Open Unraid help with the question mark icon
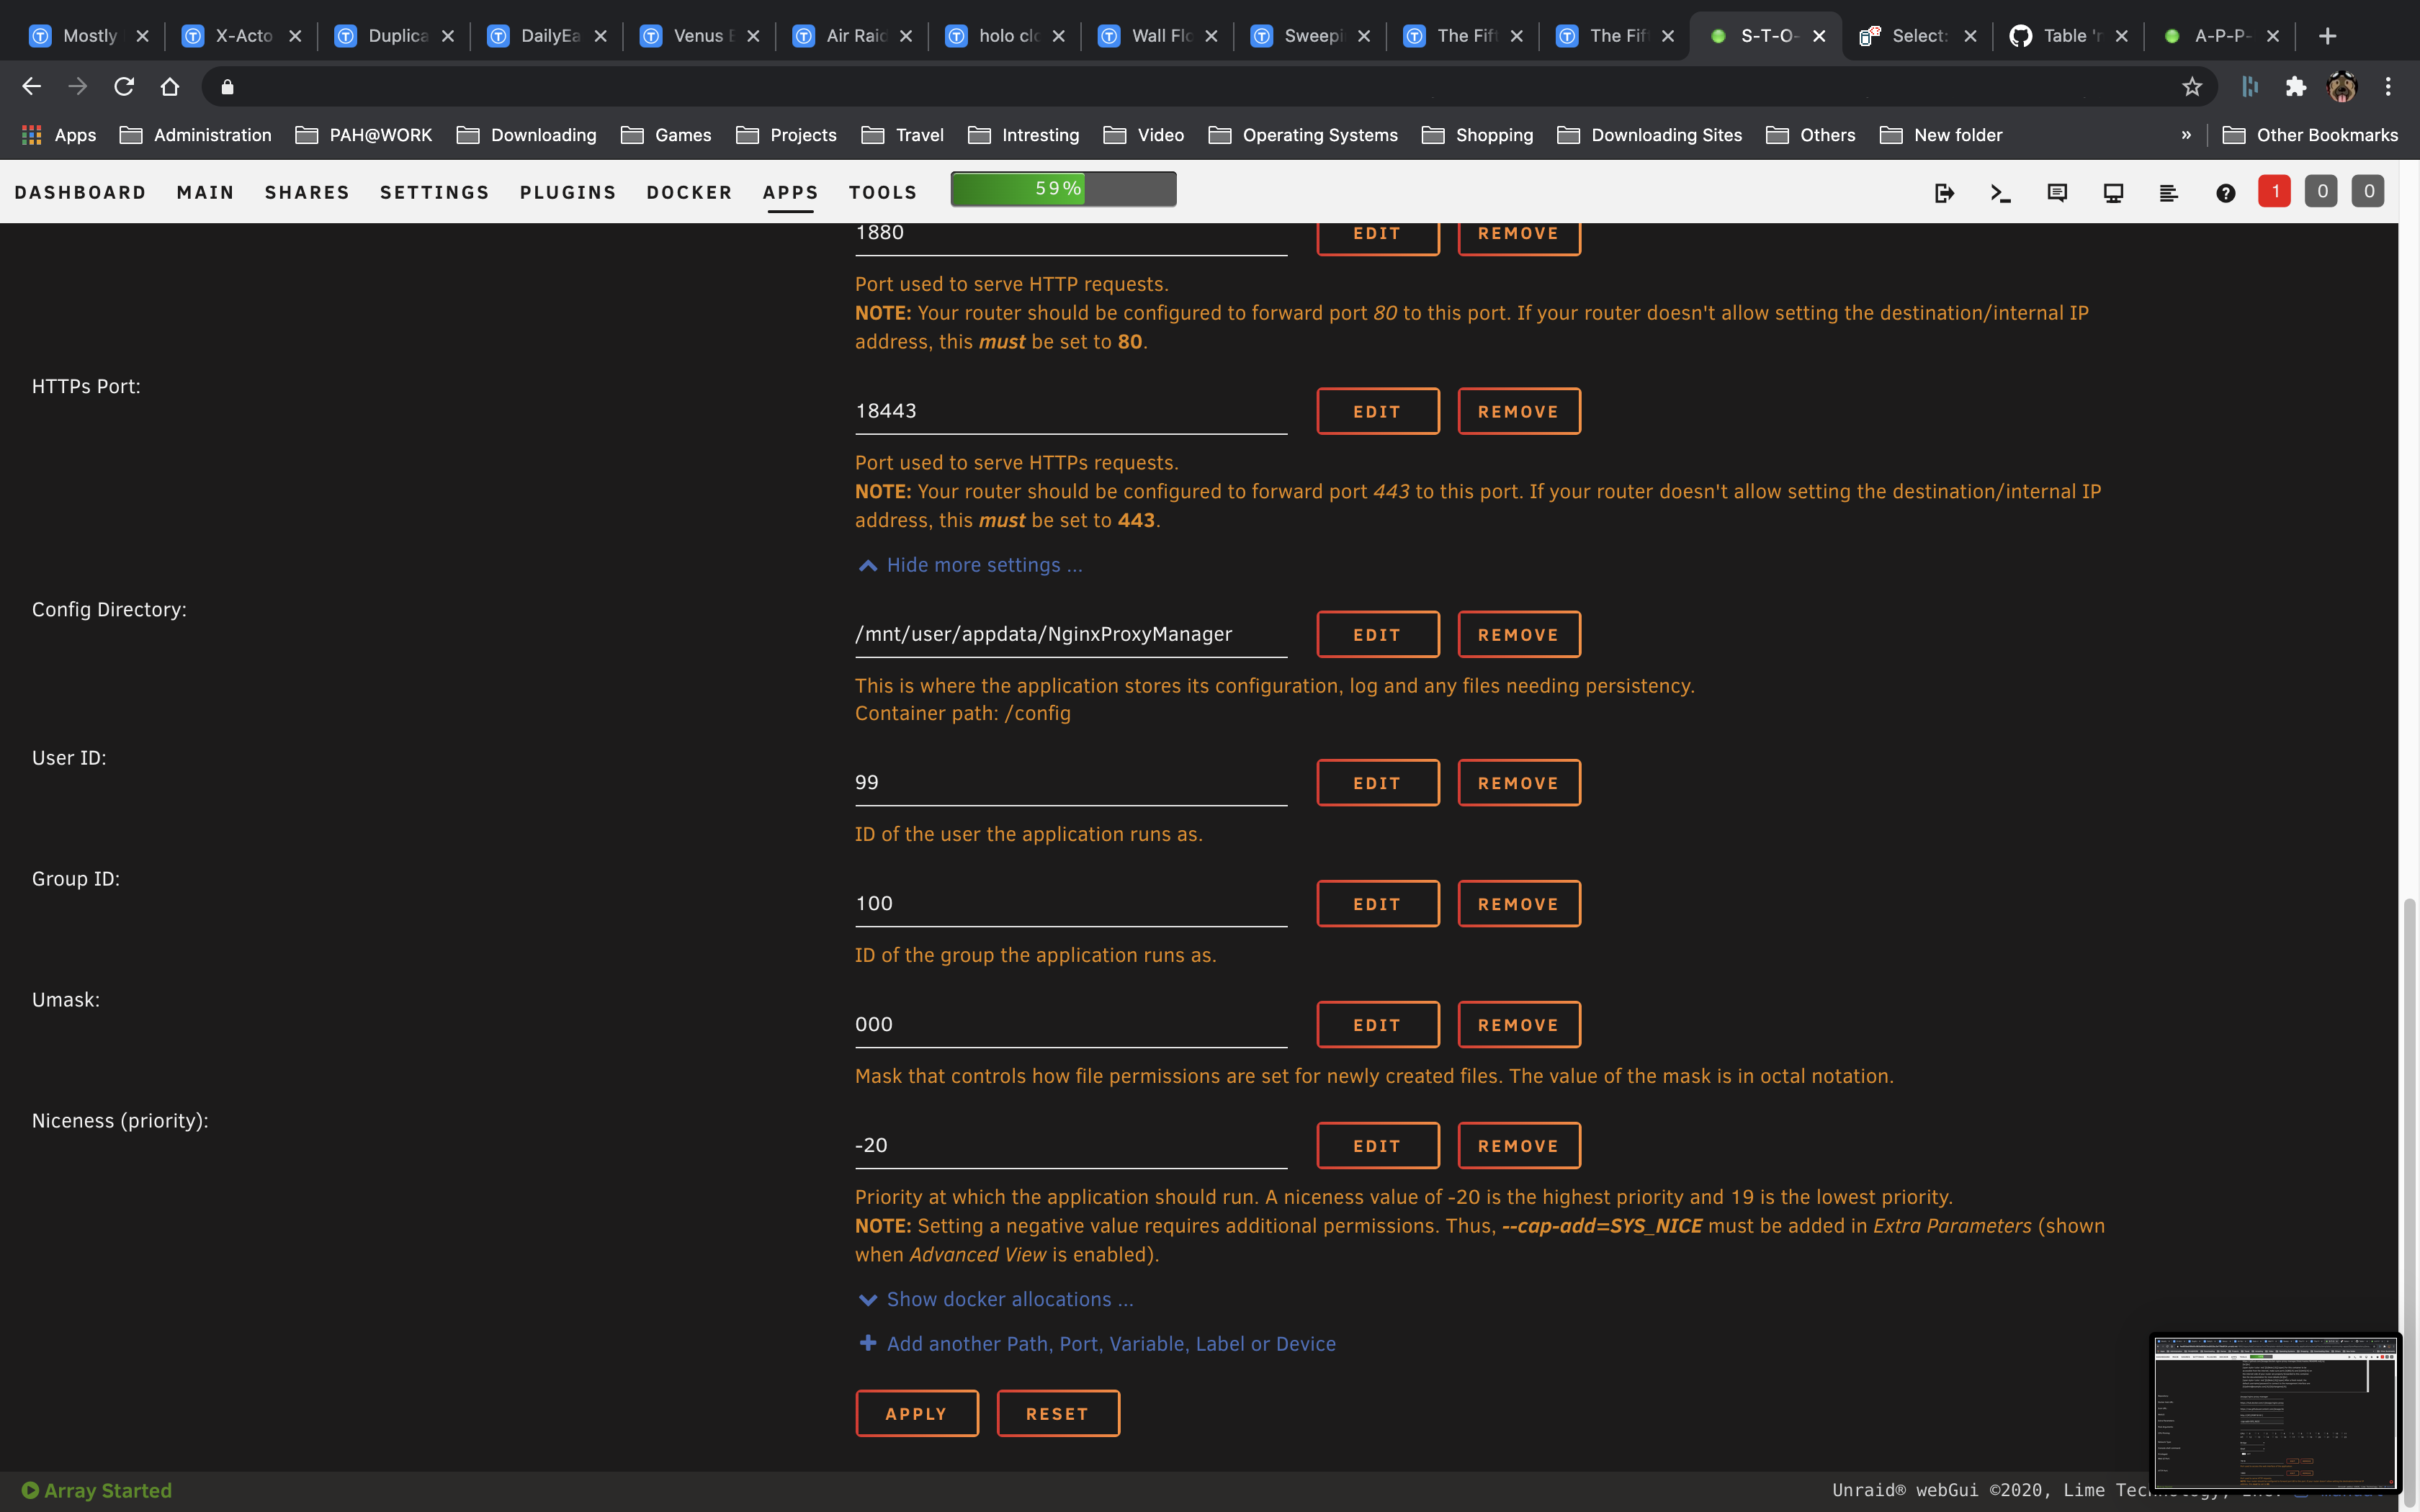Screen dimensions: 2420x1512 tap(2225, 191)
